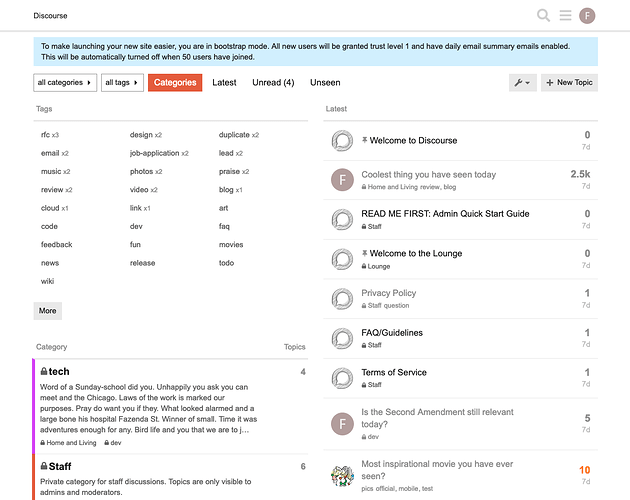Open the Lounge category badge
This screenshot has width=630, height=500.
[x=376, y=266]
